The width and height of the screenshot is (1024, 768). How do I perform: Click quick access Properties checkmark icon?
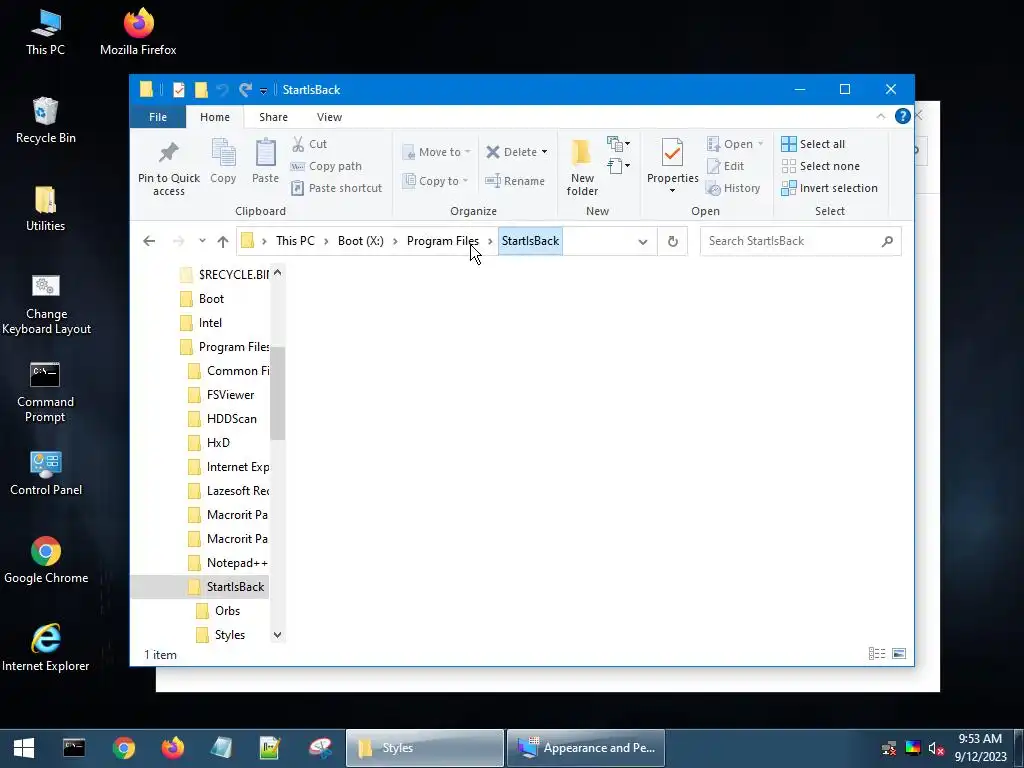point(178,89)
